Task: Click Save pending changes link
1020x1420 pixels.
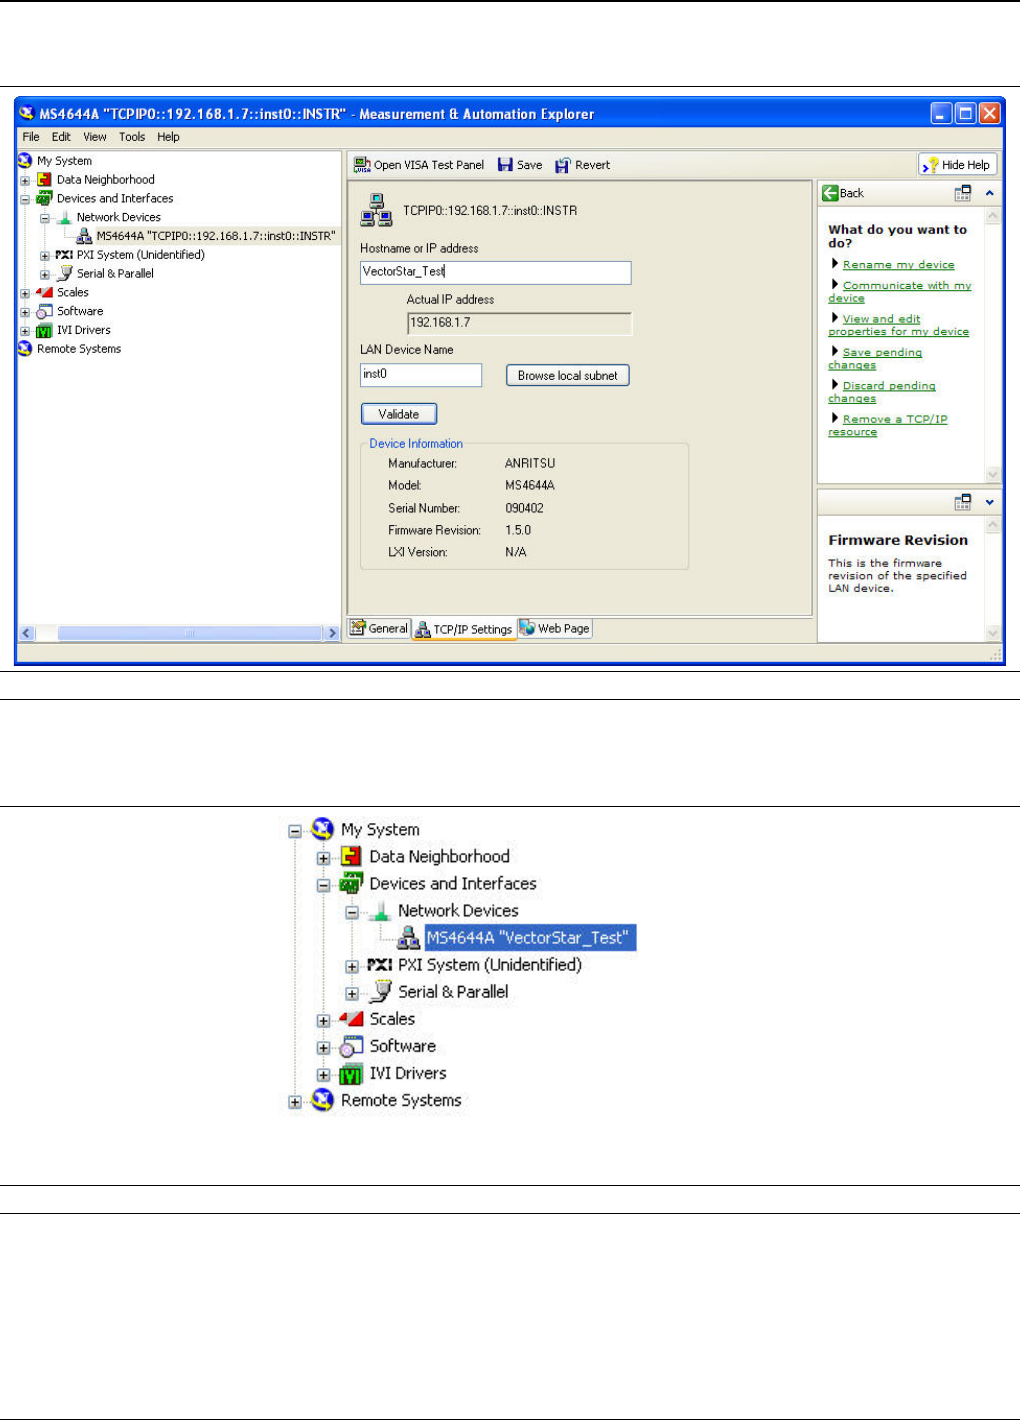Action: [875, 358]
